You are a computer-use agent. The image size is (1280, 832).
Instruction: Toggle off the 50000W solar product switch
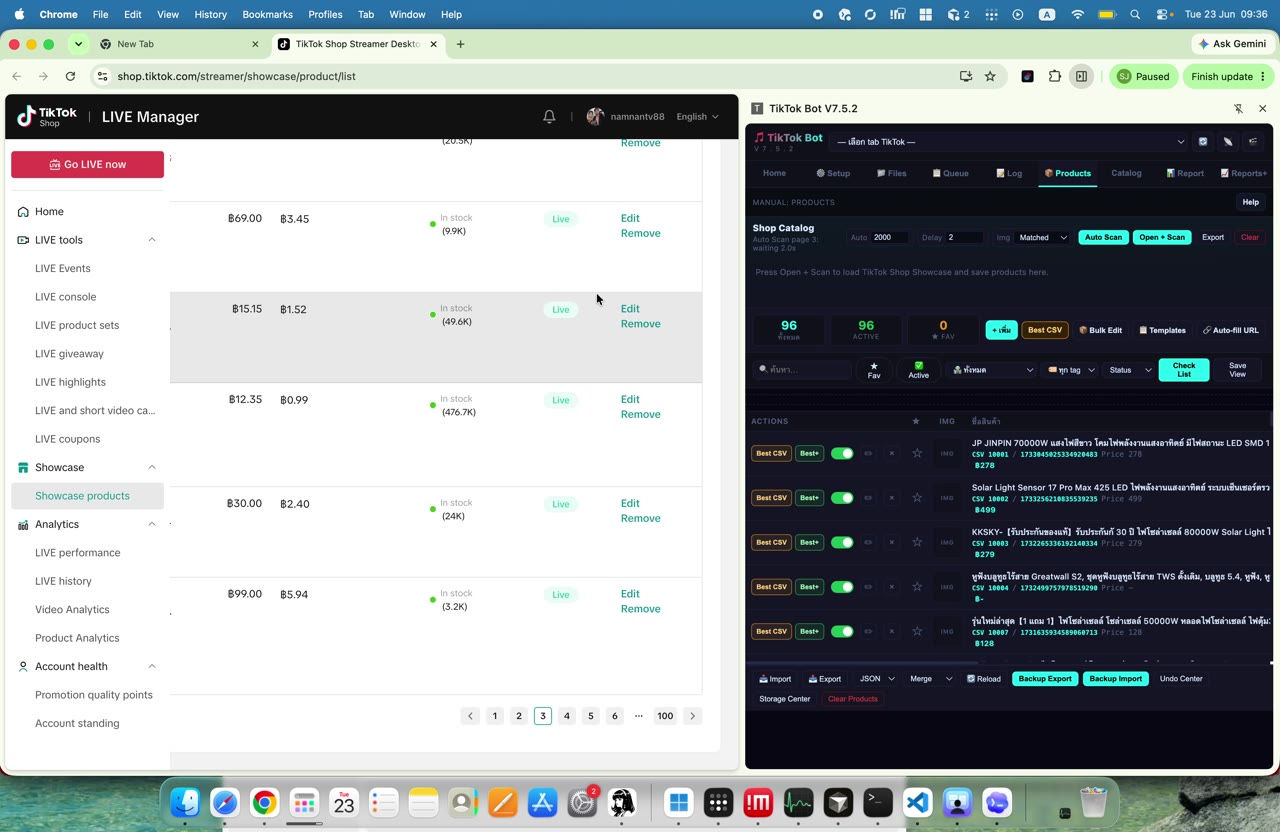tap(842, 631)
